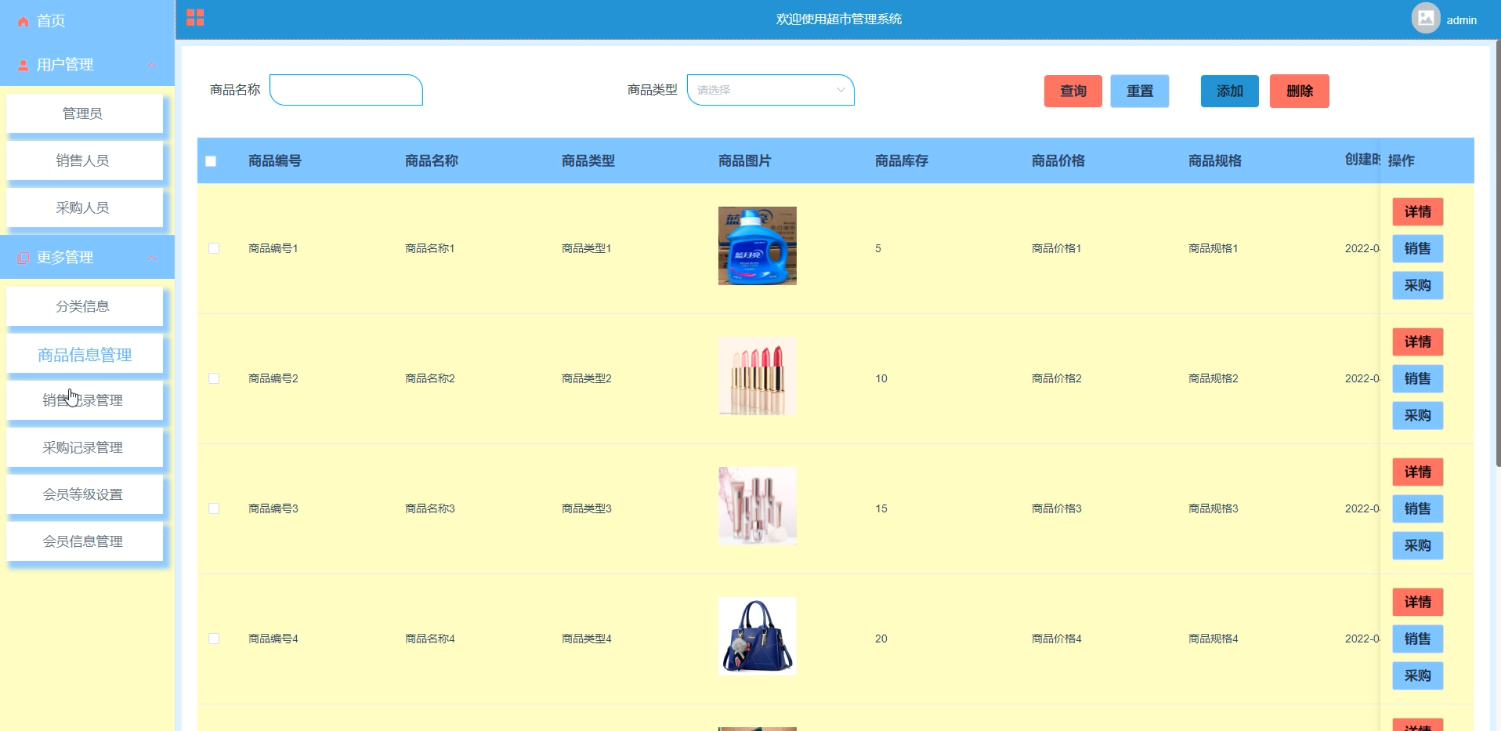1501x731 pixels.
Task: Open 销售记录管理 in the sidebar
Action: pos(84,401)
